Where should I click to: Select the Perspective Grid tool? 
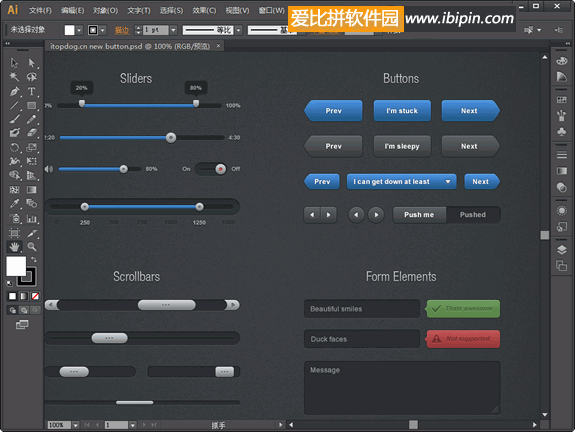coord(32,175)
